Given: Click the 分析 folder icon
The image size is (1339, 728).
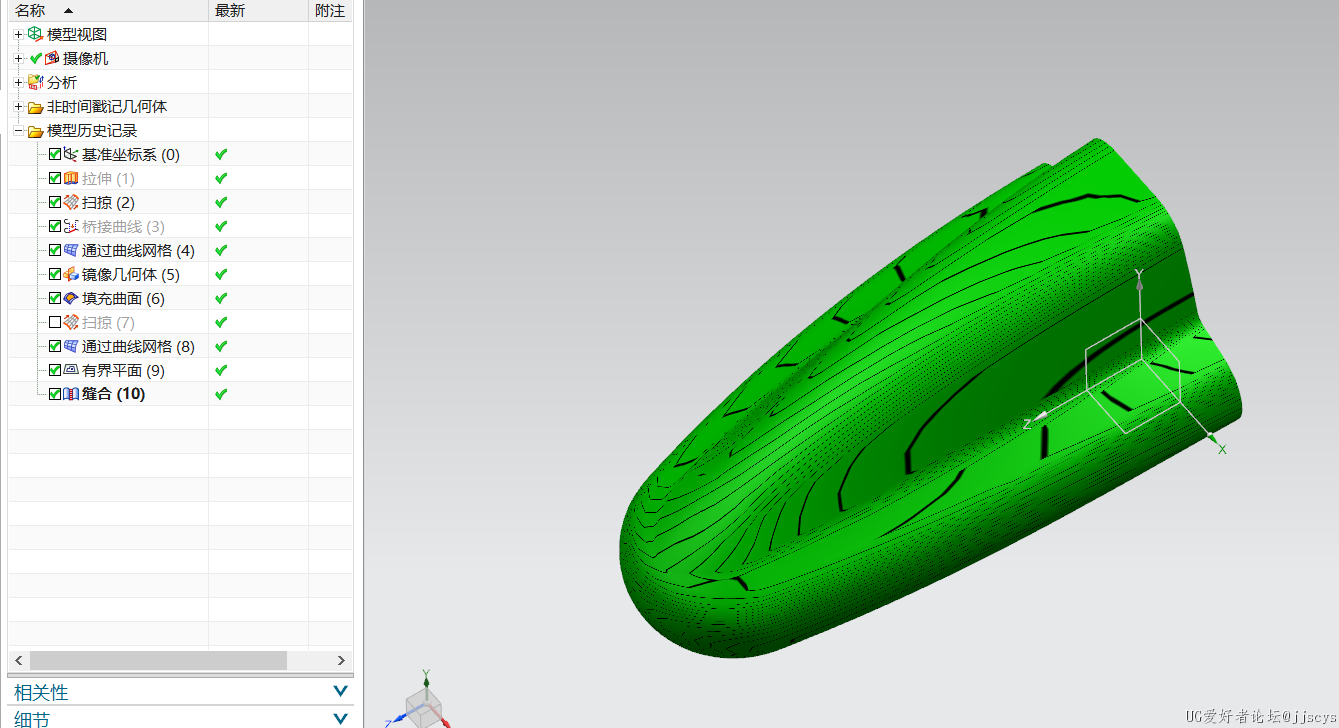Looking at the screenshot, I should (36, 82).
